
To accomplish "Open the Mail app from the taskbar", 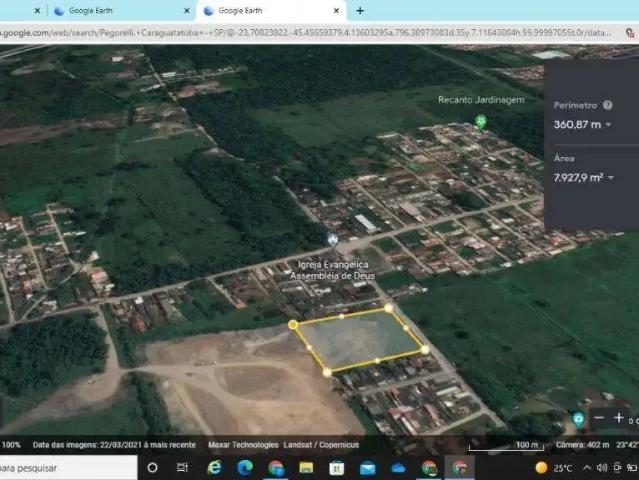I will click(x=368, y=468).
